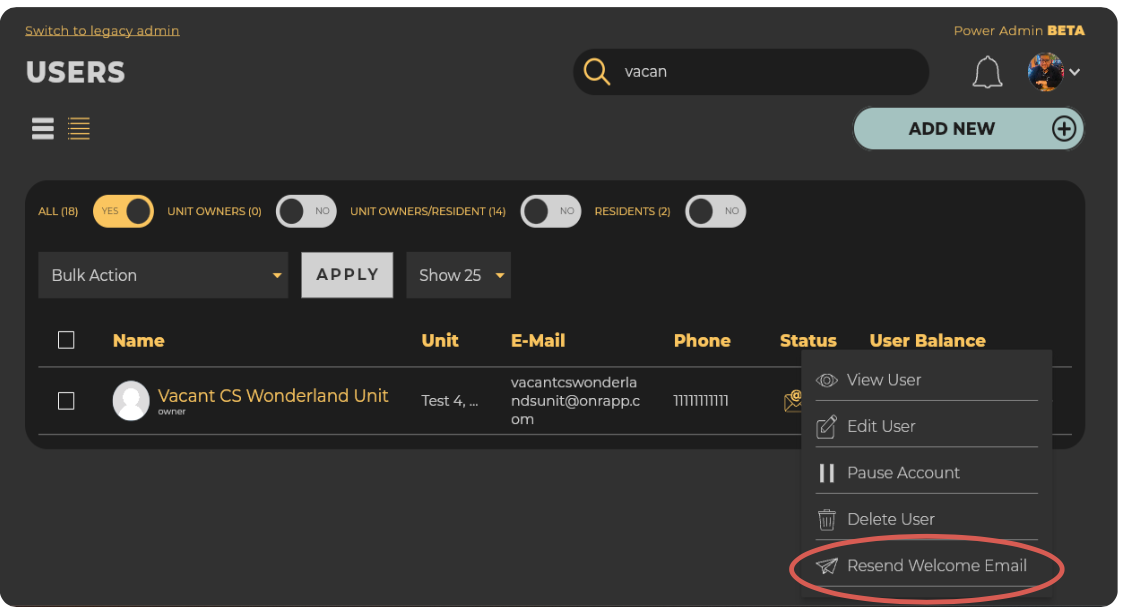1122x612 pixels.
Task: Select the white list view icon
Action: [x=42, y=128]
